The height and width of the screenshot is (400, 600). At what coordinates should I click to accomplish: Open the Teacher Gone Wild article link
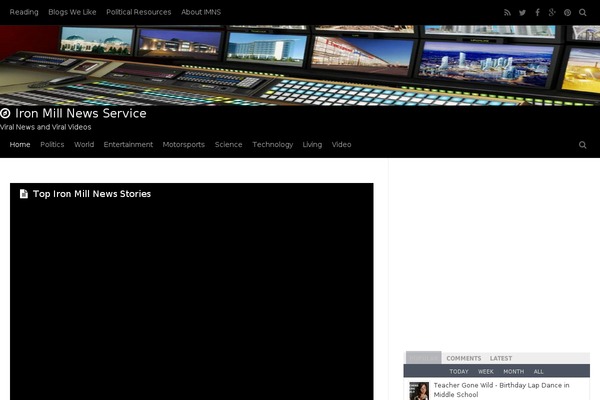pos(501,390)
